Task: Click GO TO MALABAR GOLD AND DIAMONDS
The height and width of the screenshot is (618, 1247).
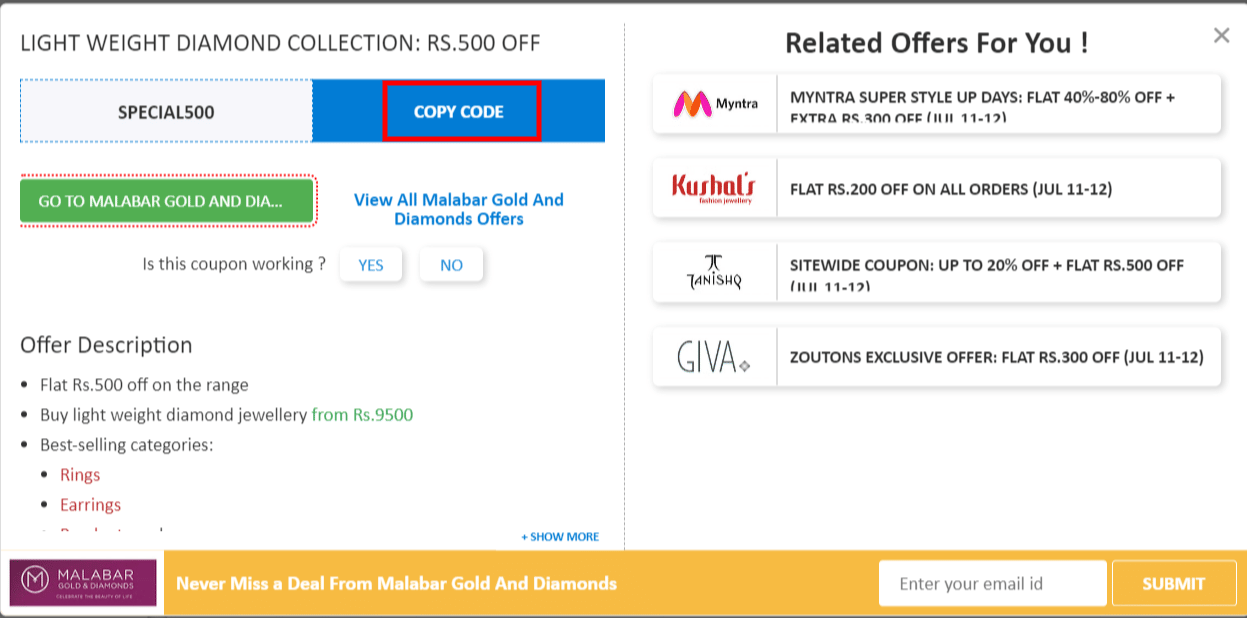Action: pyautogui.click(x=166, y=201)
